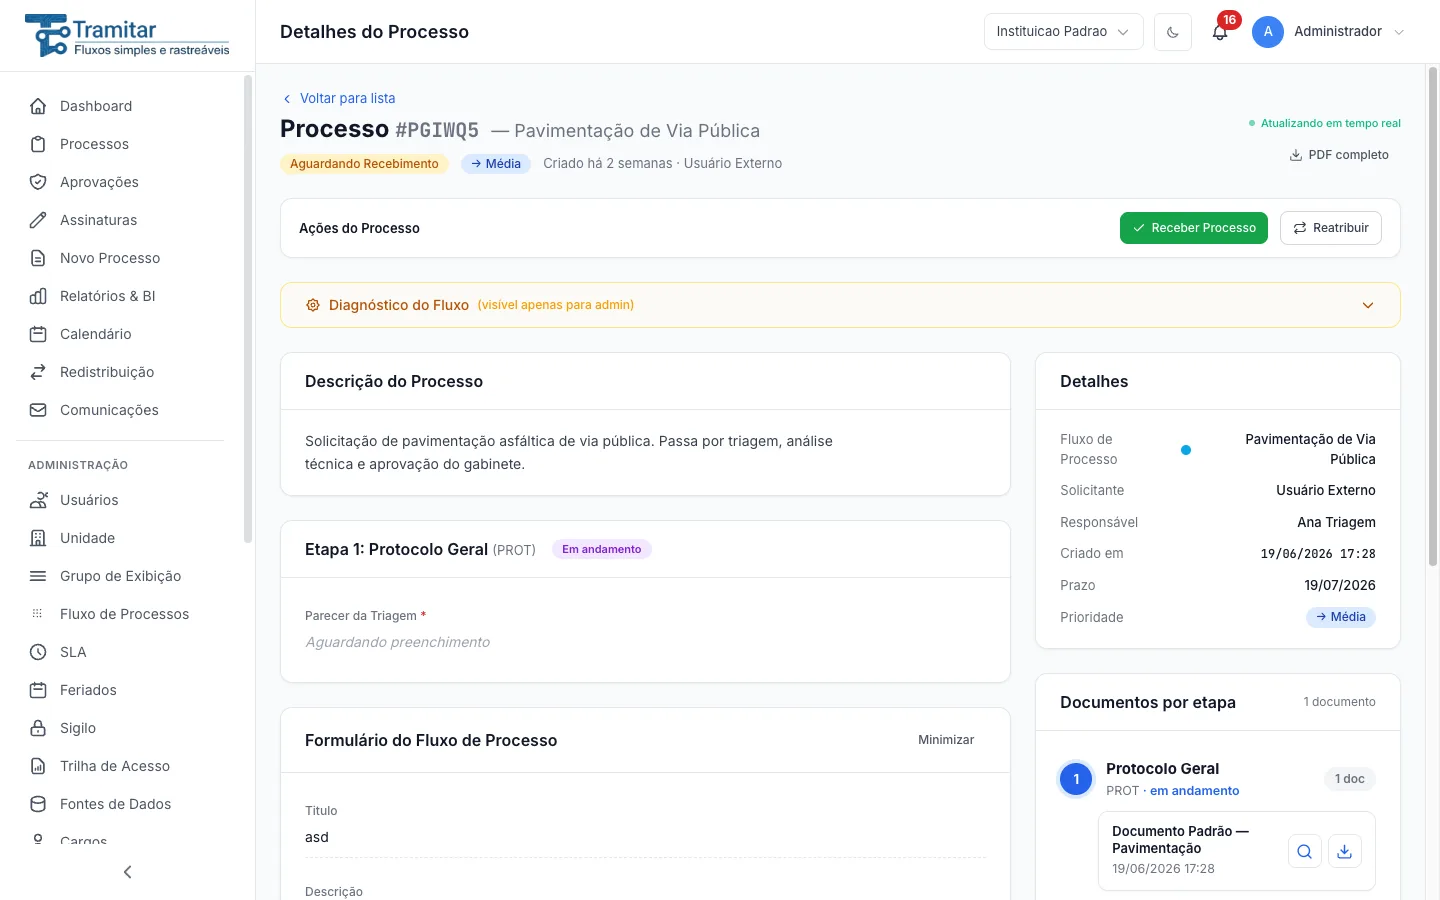The height and width of the screenshot is (900, 1440).
Task: Click the Grupo de Exibição lines icon
Action: tap(38, 576)
